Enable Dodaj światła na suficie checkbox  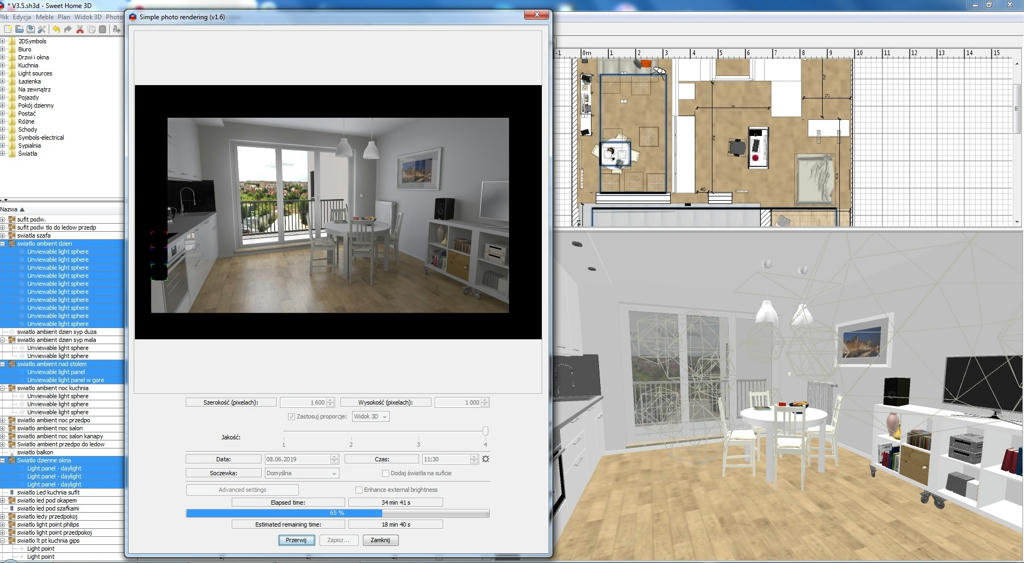(385, 473)
